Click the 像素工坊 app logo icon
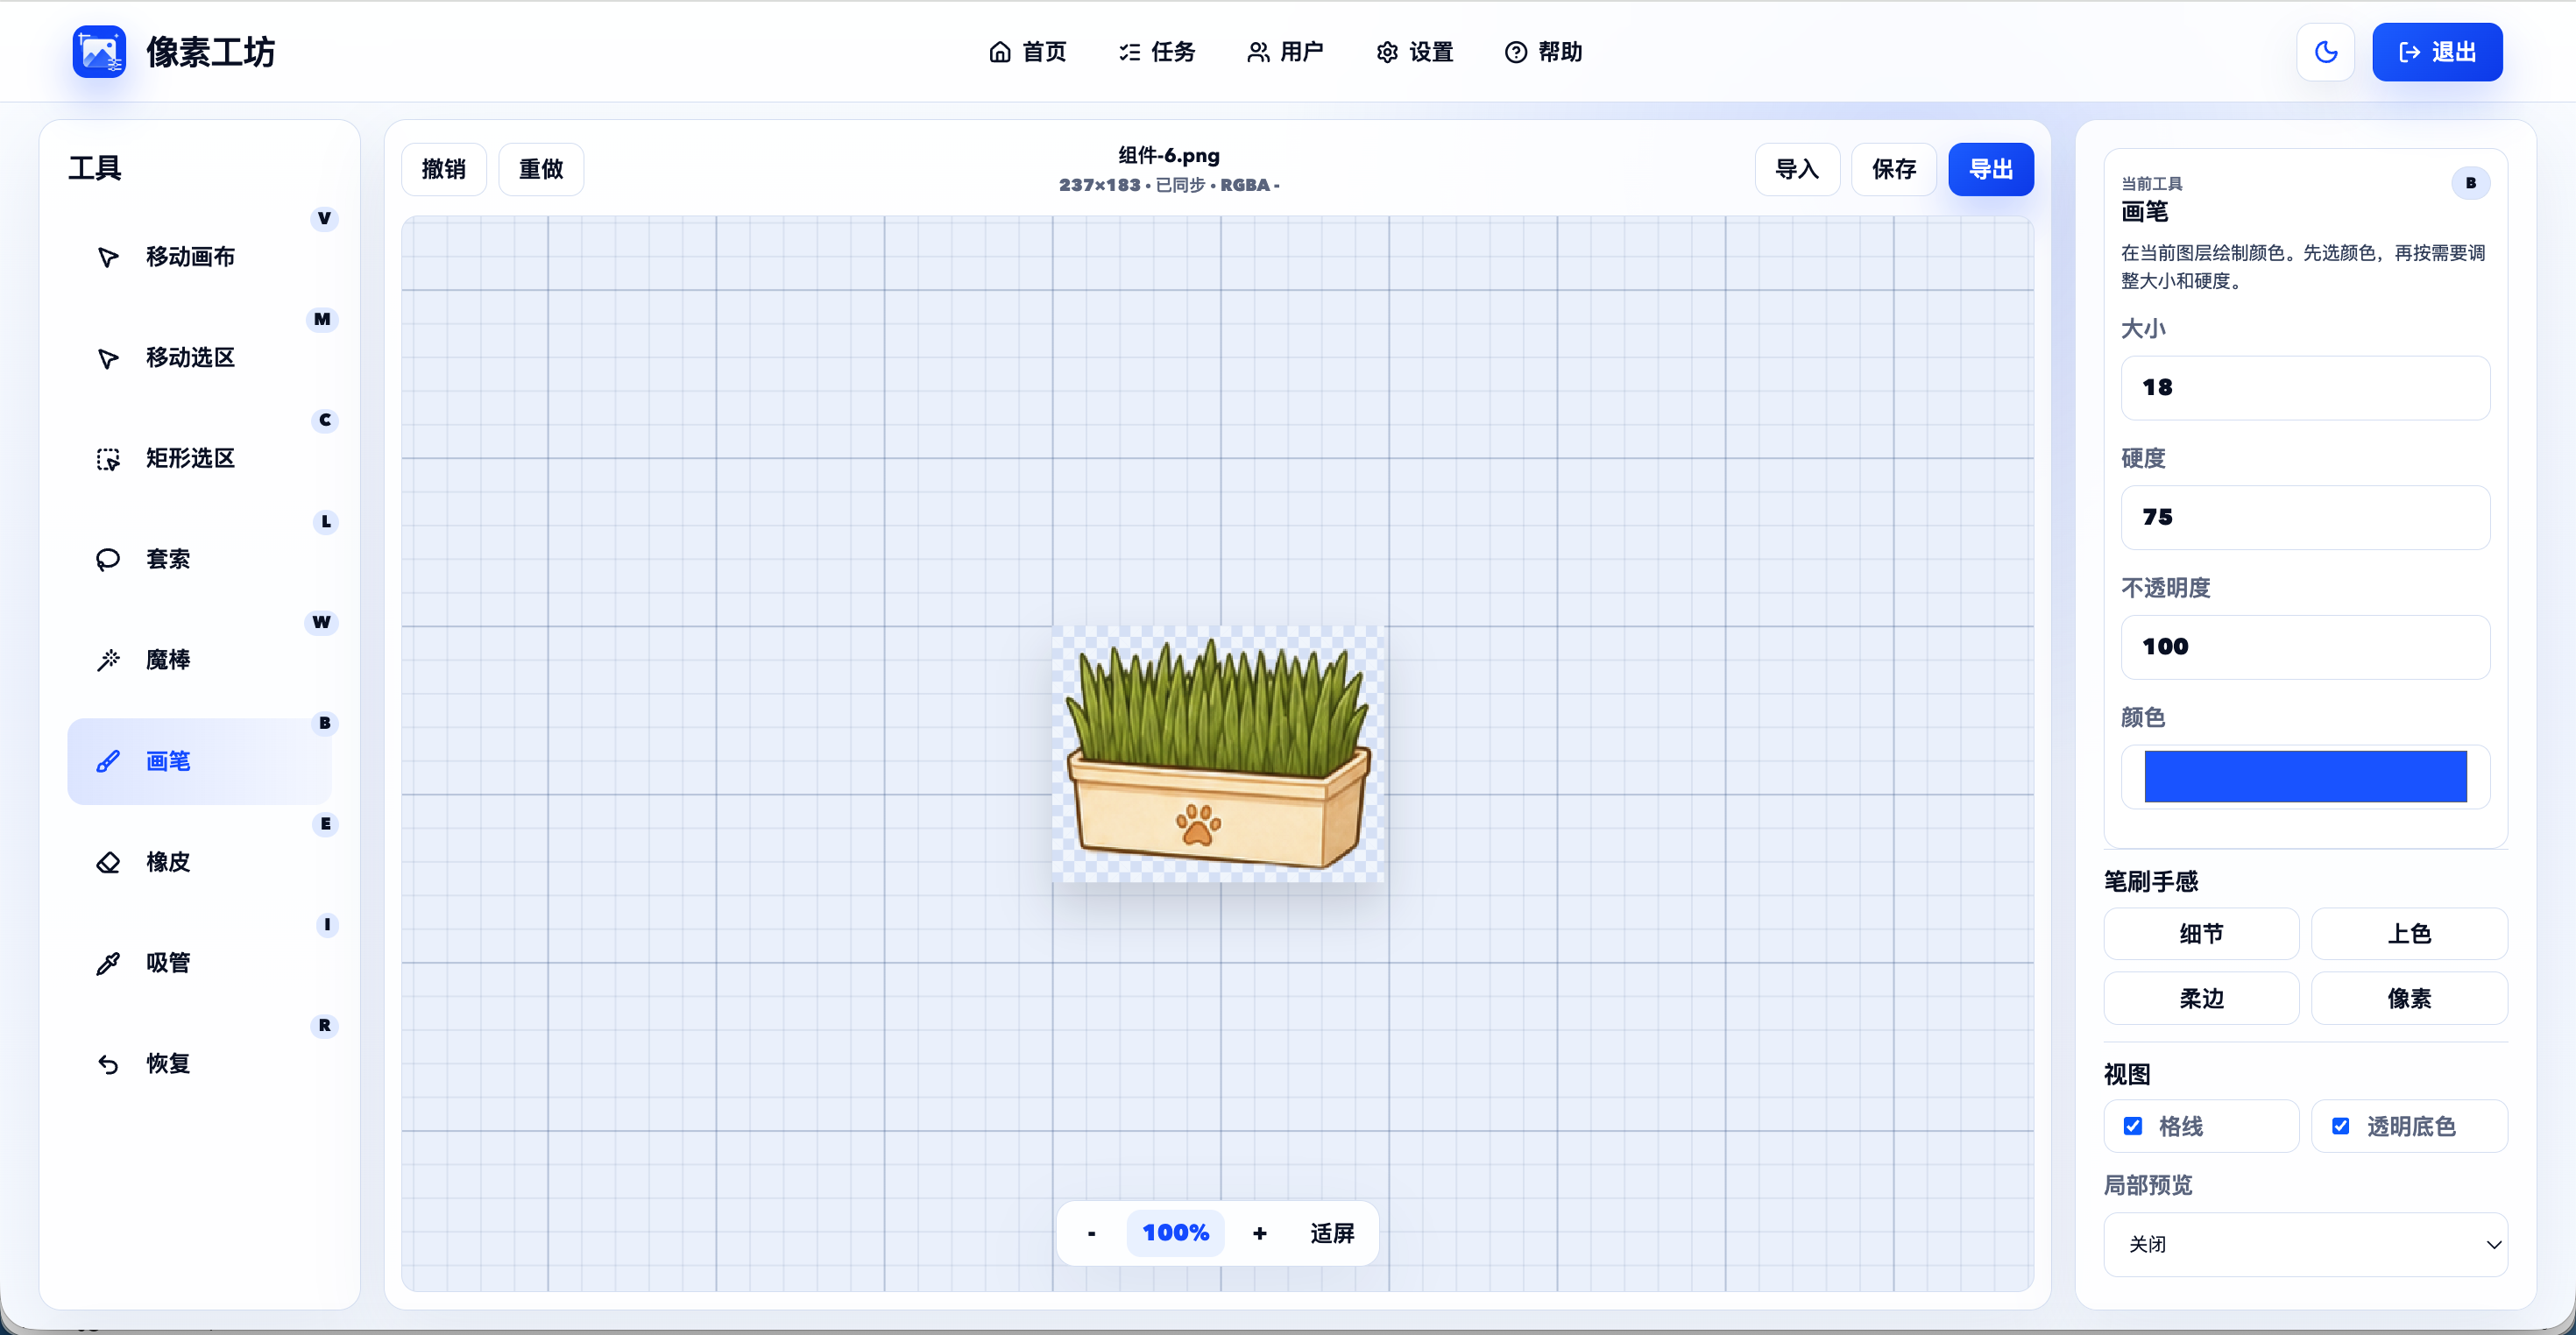2576x1335 pixels. (99, 51)
